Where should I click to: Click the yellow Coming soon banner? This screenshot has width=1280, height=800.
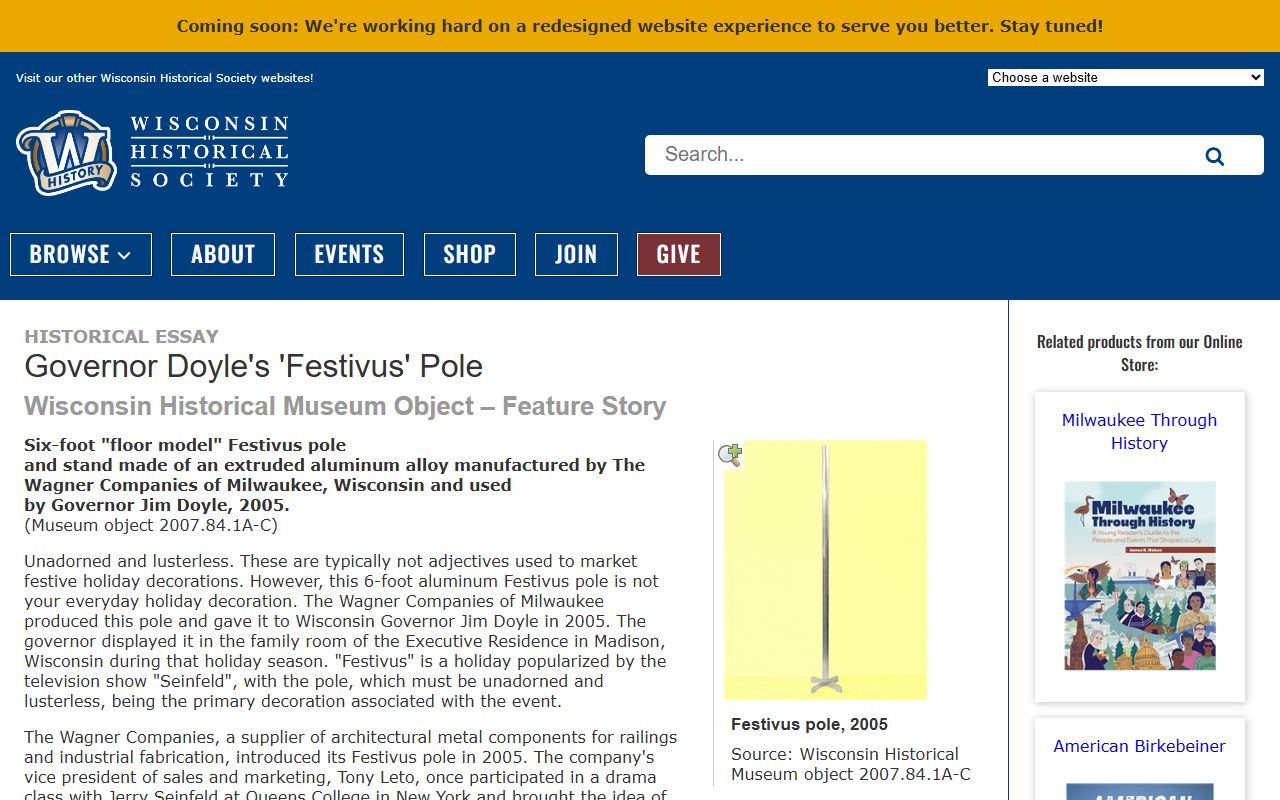pos(640,26)
